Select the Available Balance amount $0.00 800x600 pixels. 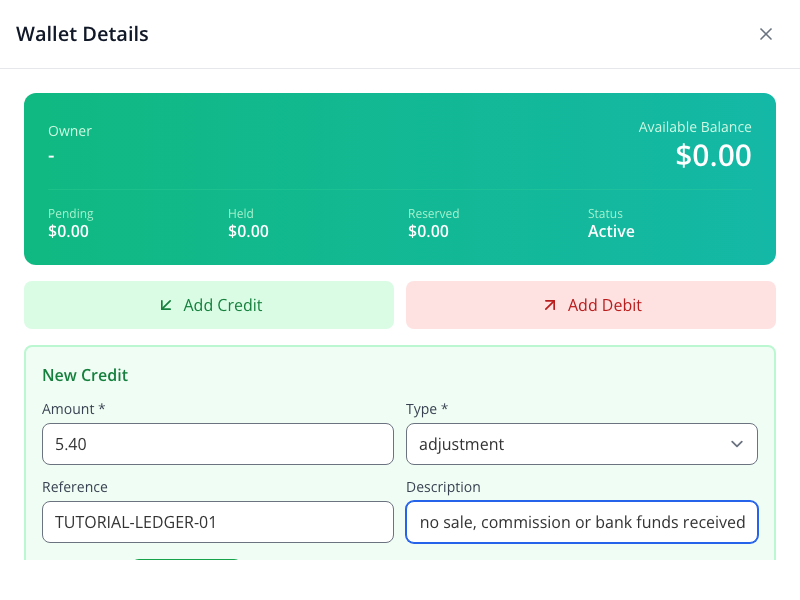713,155
